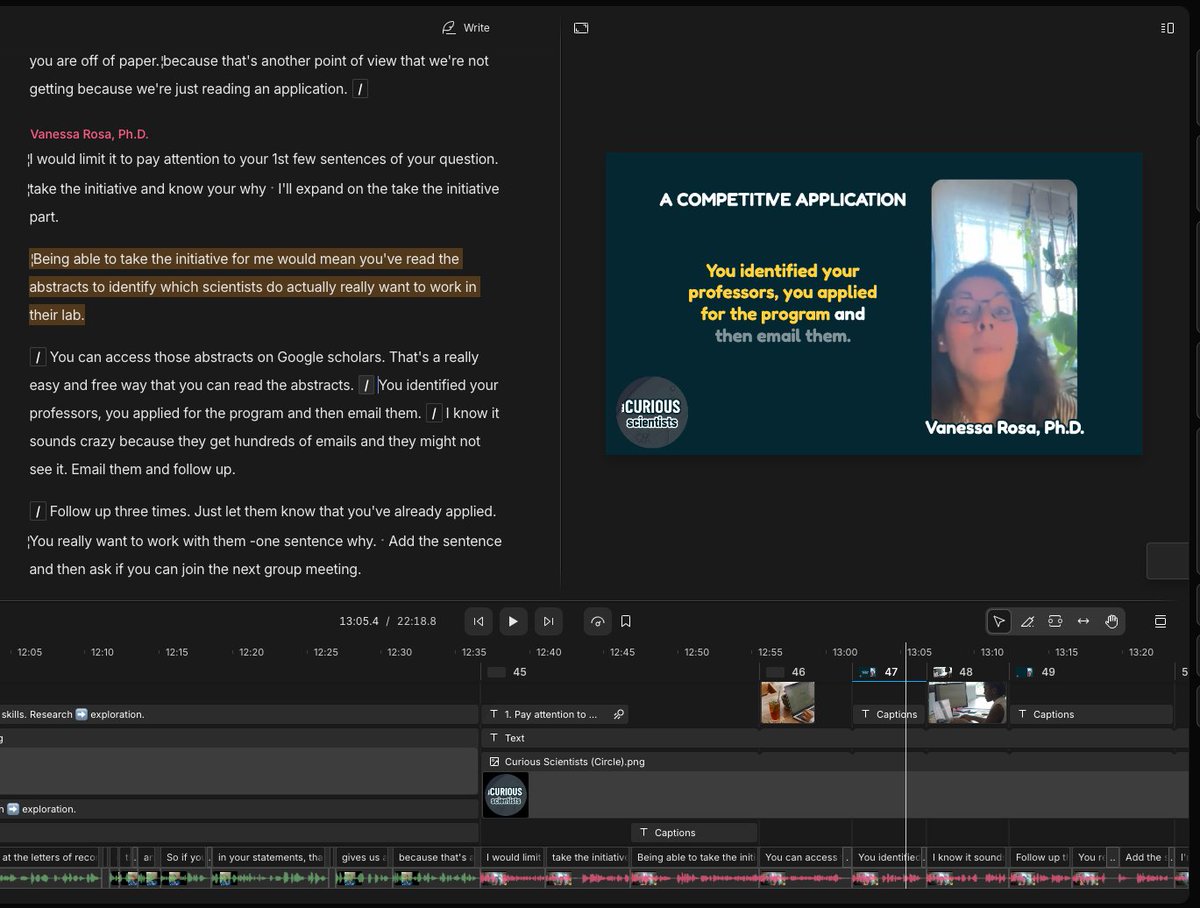Select the Captions clip below the logo track
Screen dimensions: 1200x908
click(x=694, y=833)
